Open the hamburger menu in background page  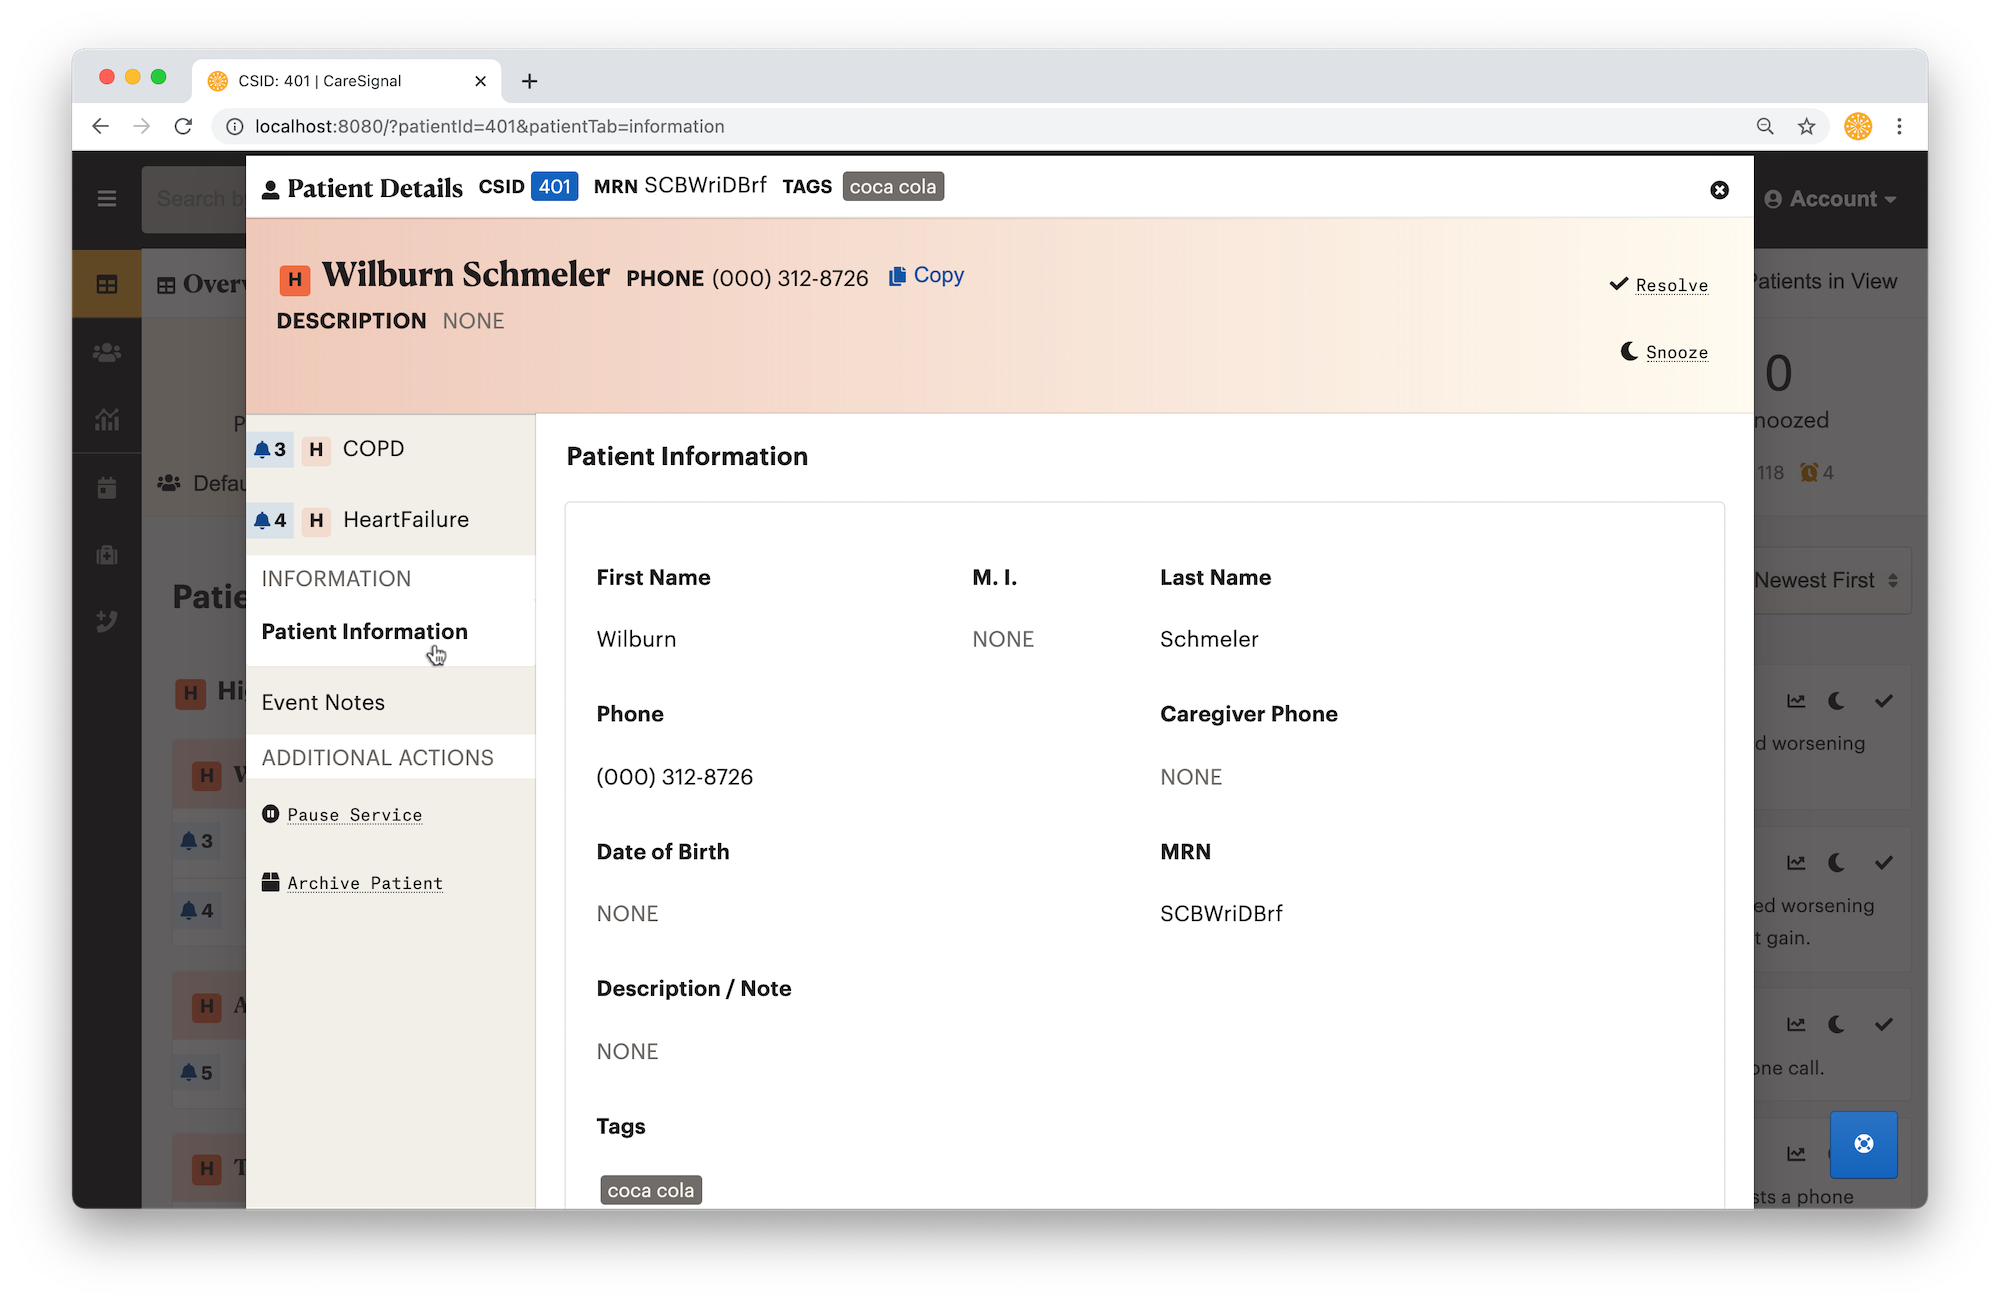107,198
